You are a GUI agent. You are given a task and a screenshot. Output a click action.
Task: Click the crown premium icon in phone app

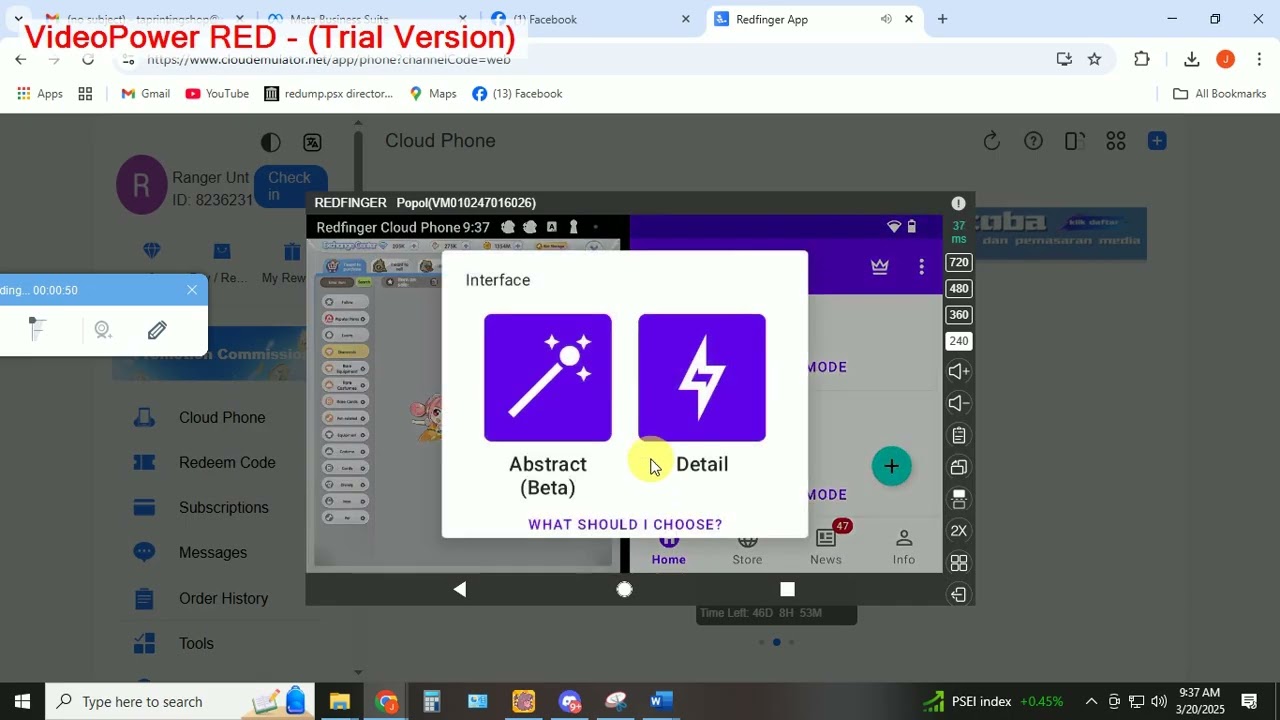tap(879, 267)
